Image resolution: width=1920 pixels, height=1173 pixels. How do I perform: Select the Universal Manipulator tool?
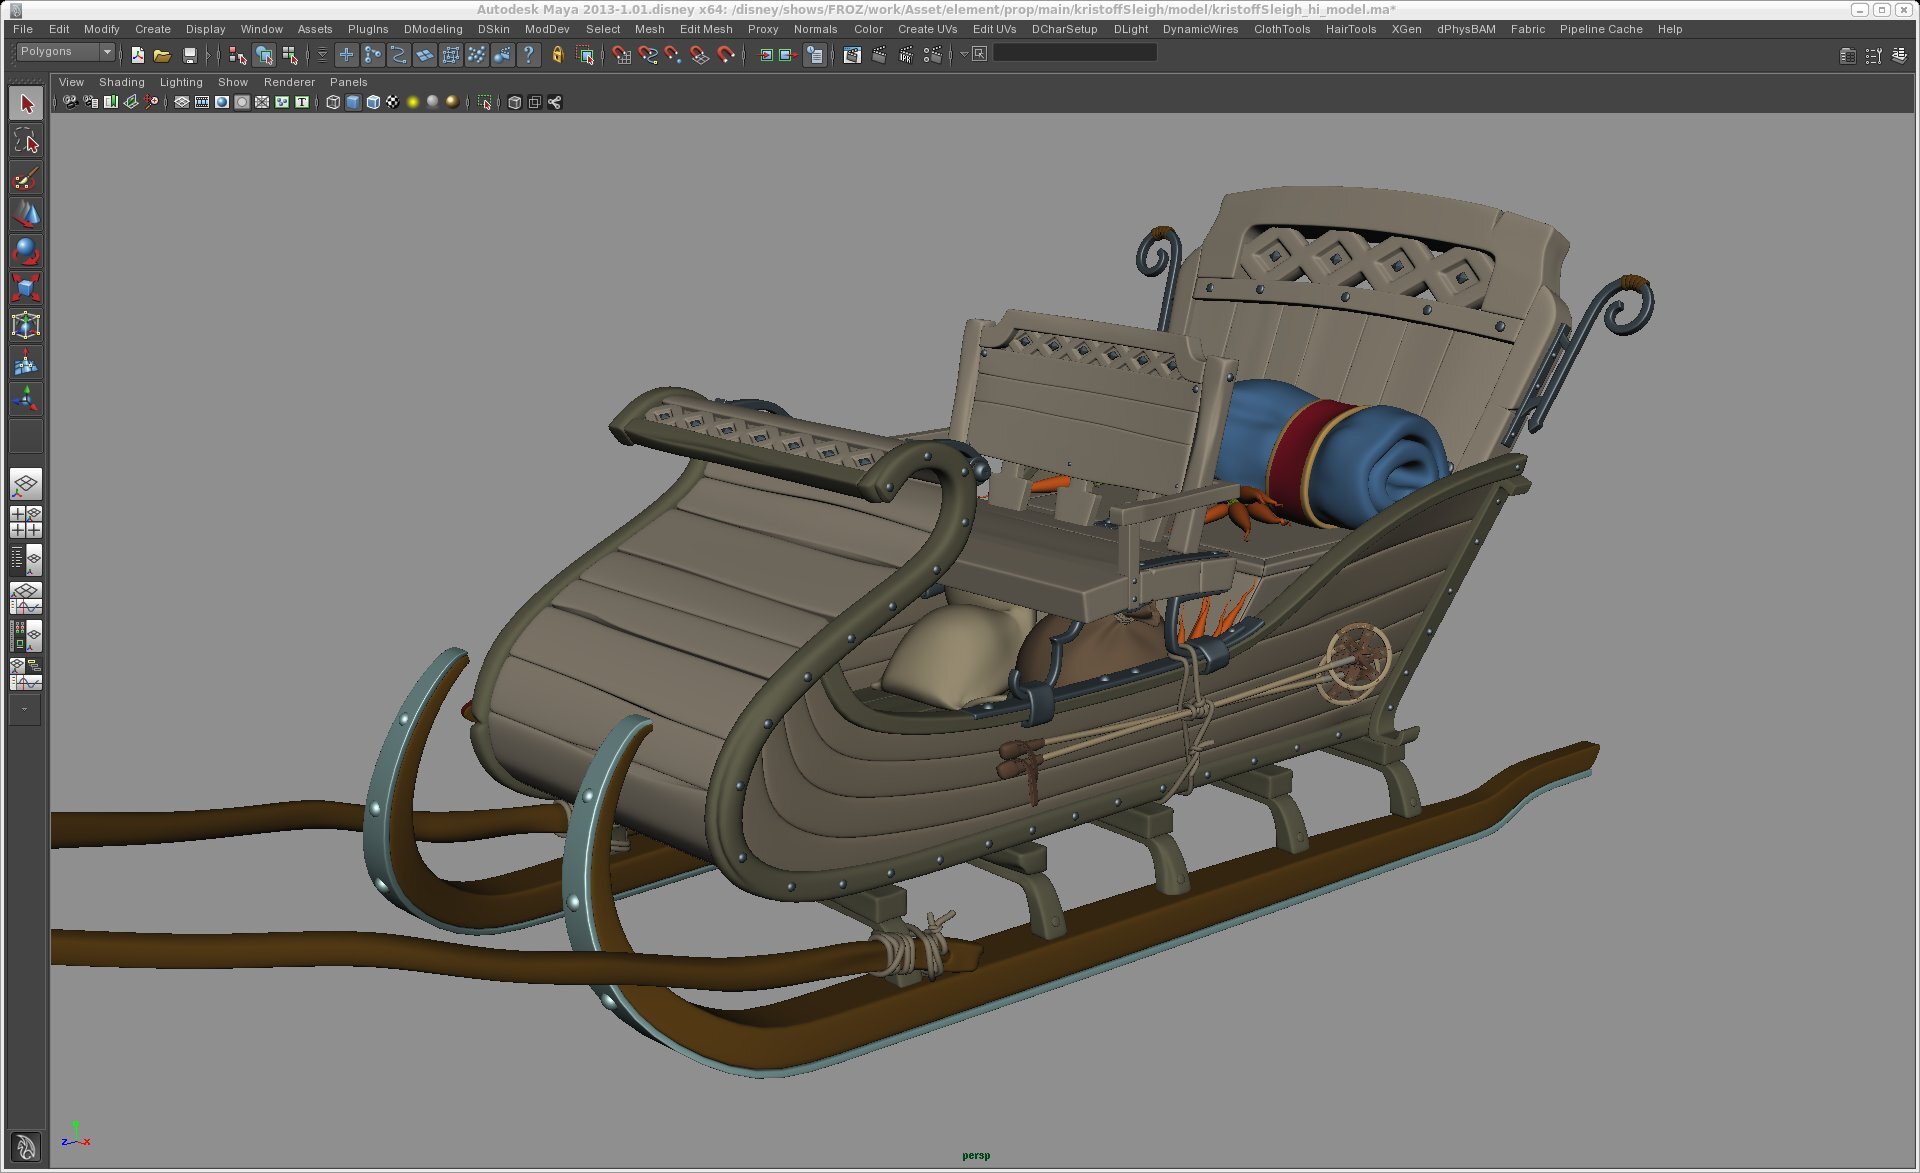pyautogui.click(x=26, y=326)
